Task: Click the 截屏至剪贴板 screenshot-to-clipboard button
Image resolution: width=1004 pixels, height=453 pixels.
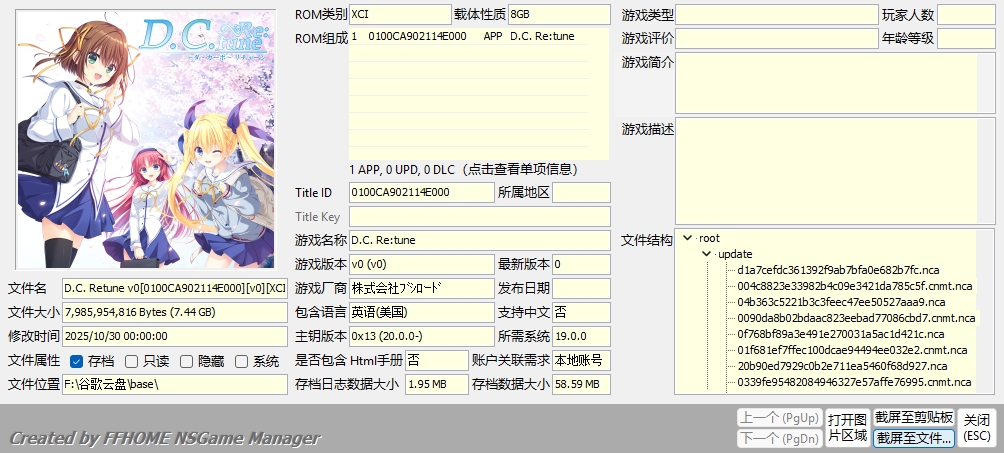Action: pos(914,417)
